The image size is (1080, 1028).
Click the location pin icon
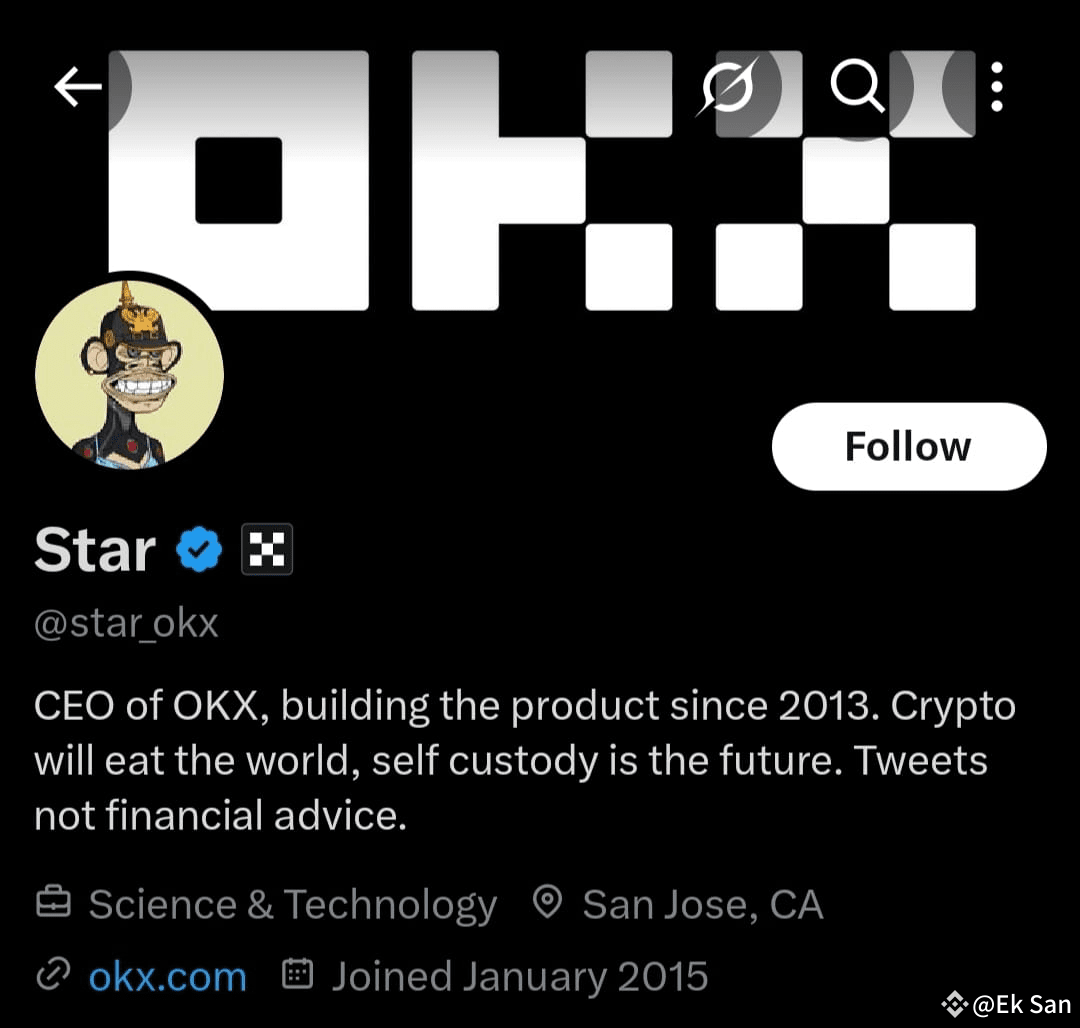coord(547,903)
